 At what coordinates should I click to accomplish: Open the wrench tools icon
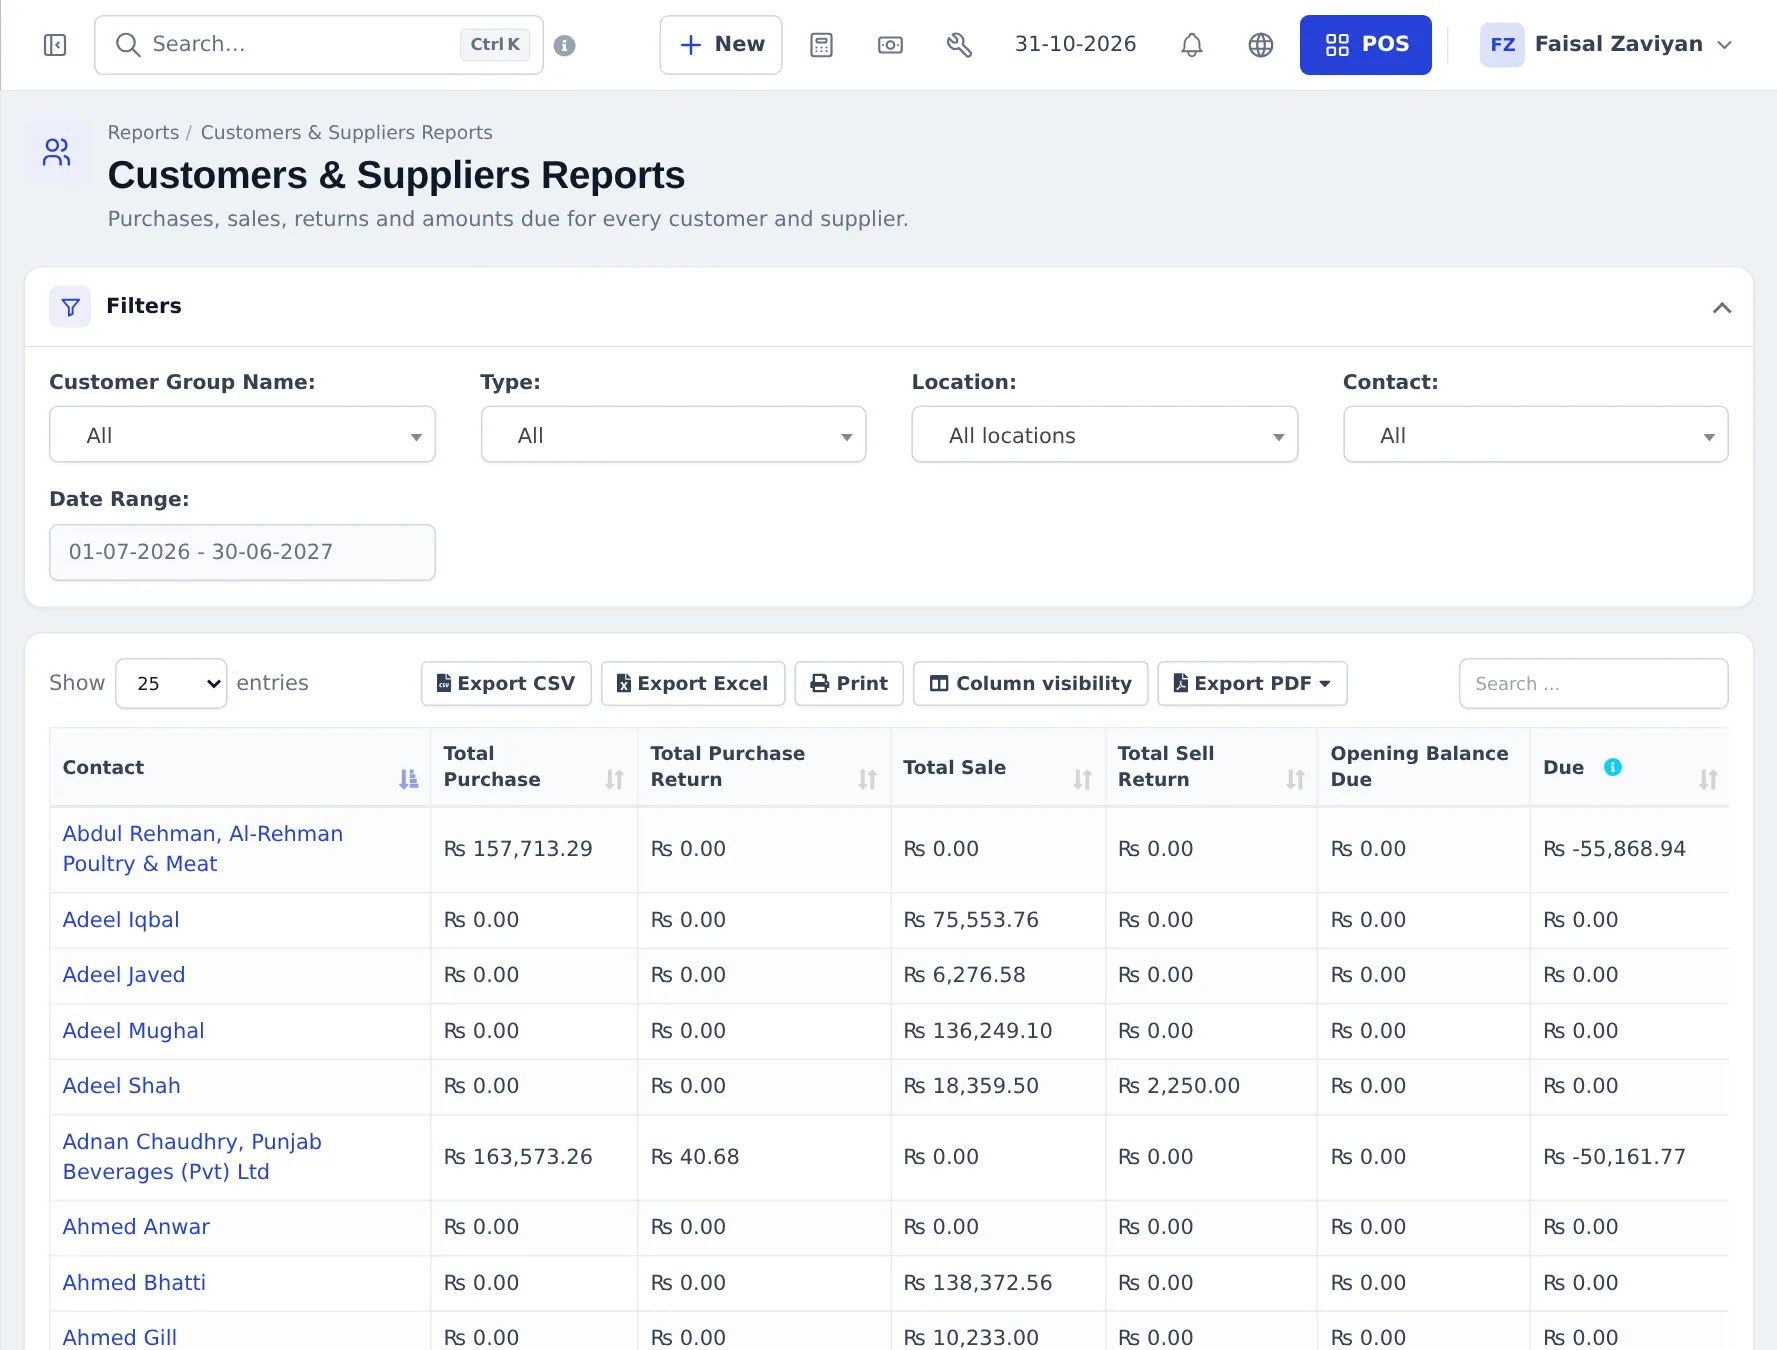tap(959, 45)
